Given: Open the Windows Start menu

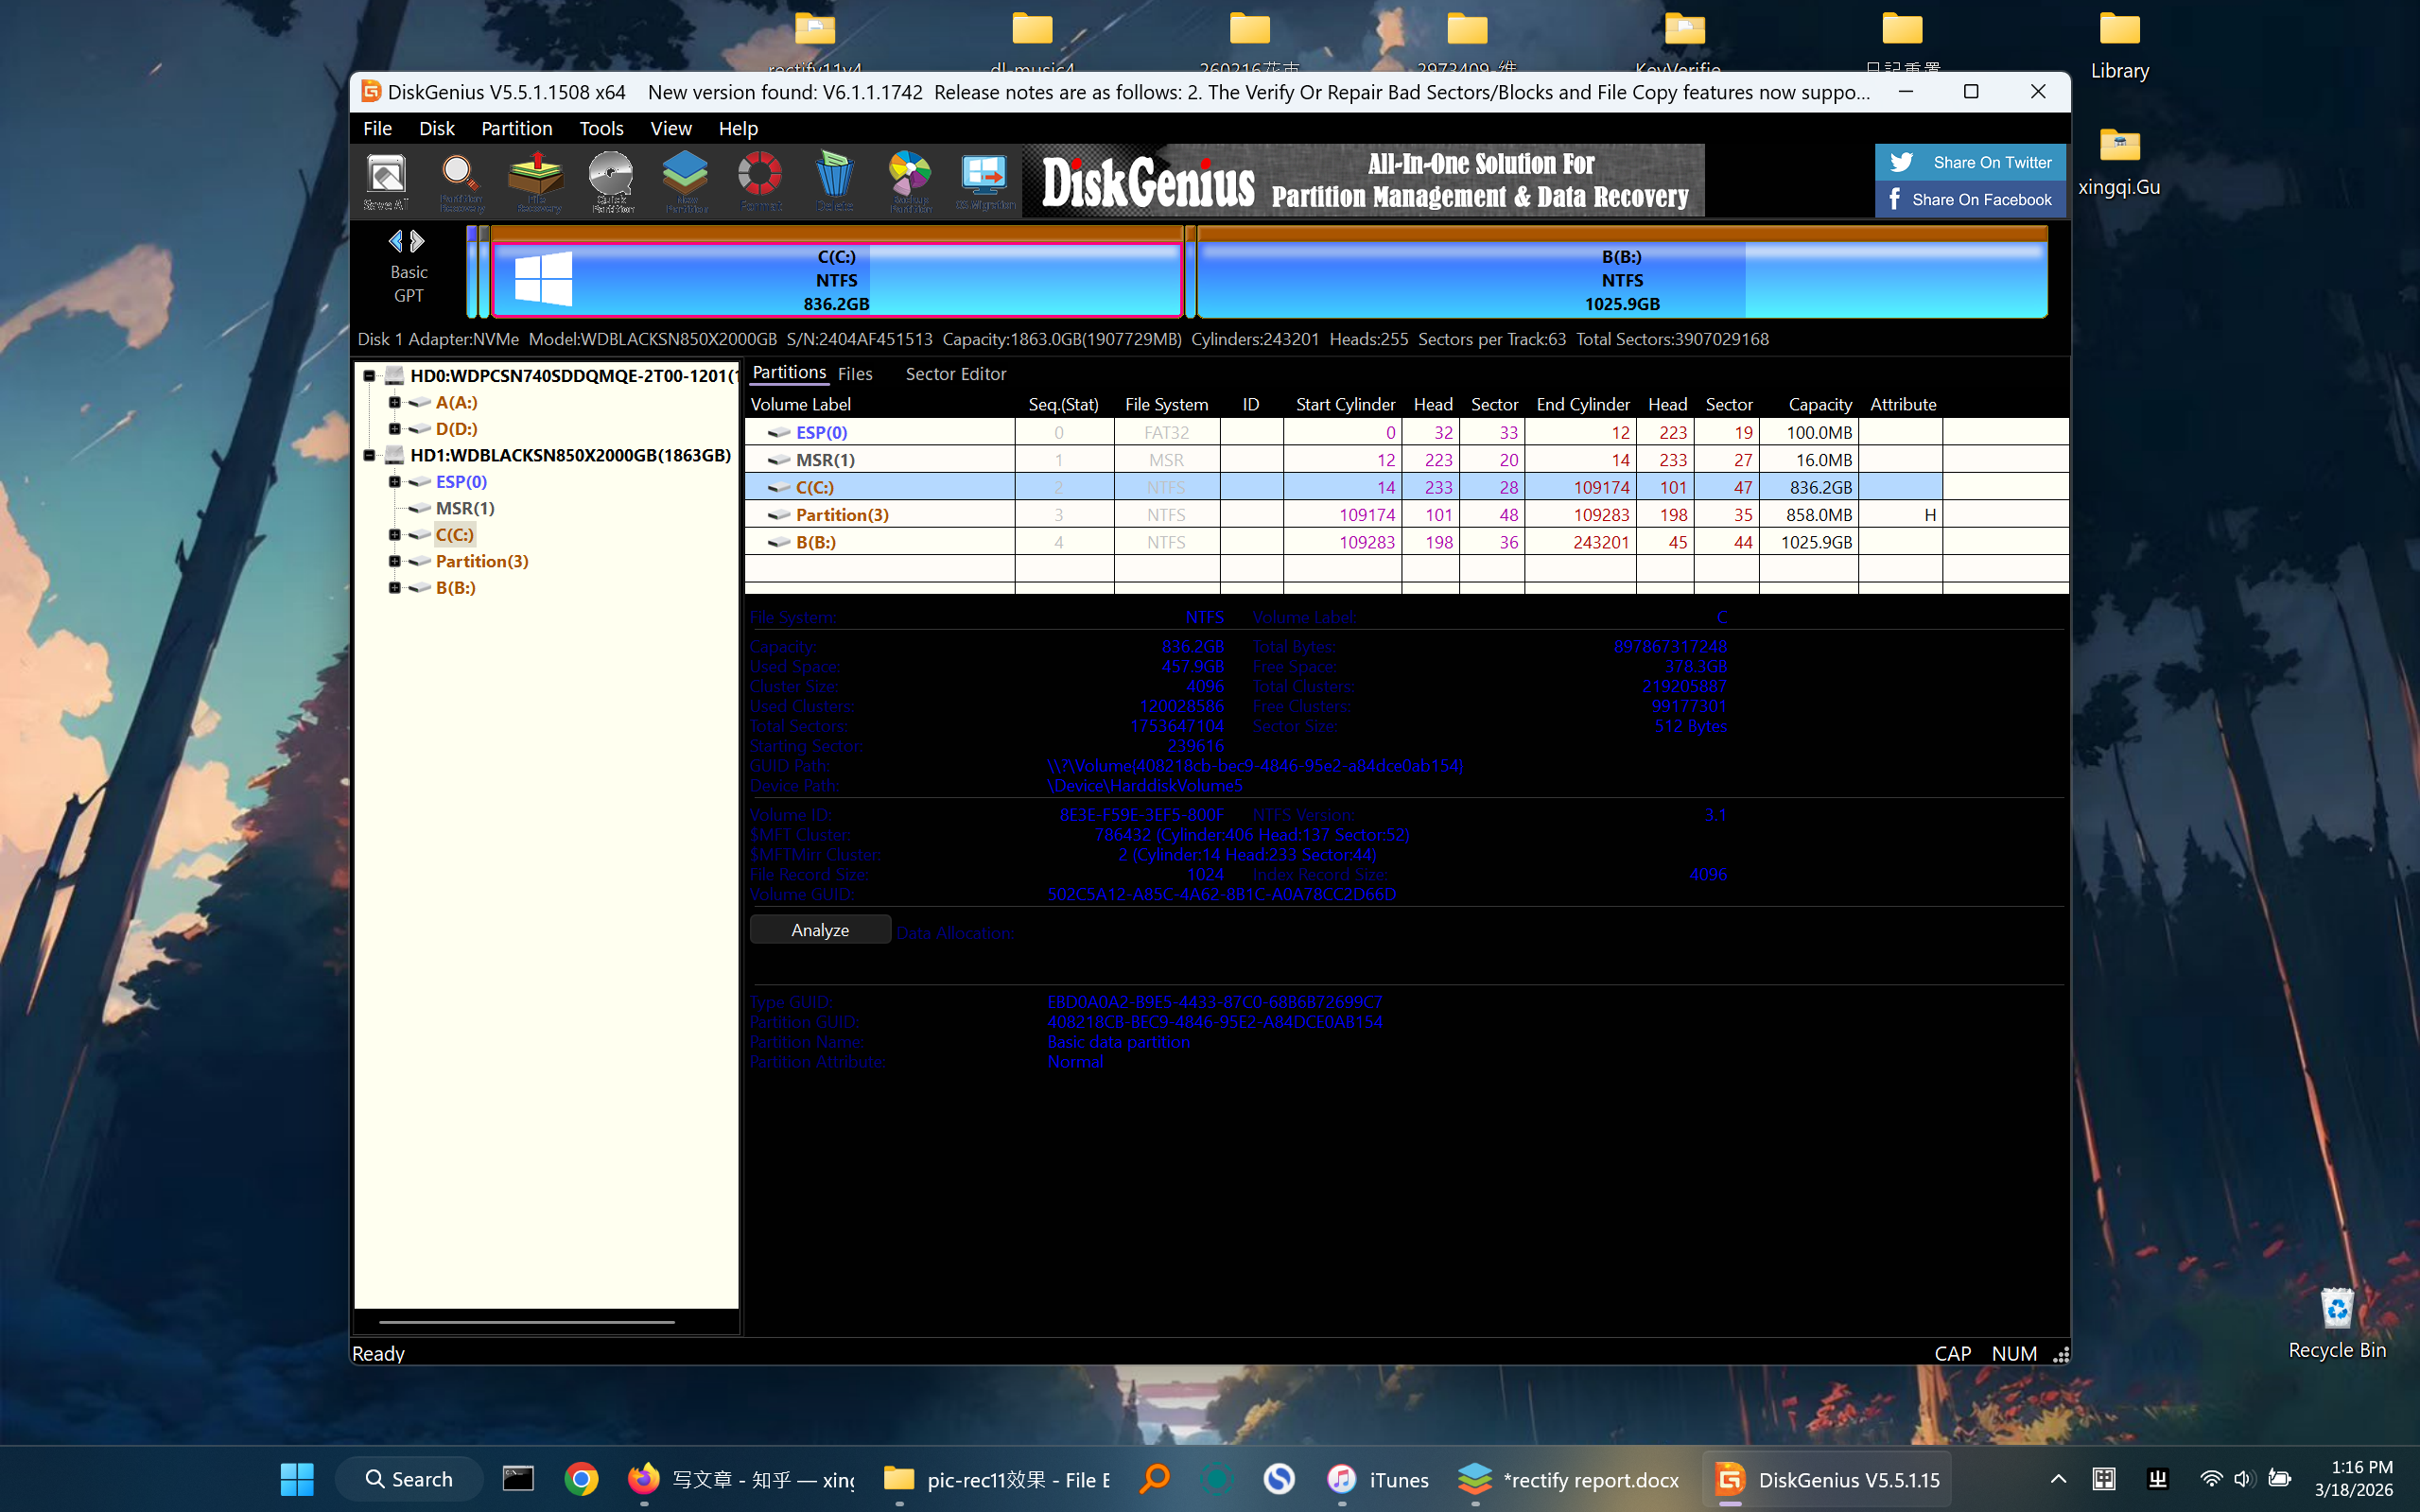Looking at the screenshot, I should [x=297, y=1478].
